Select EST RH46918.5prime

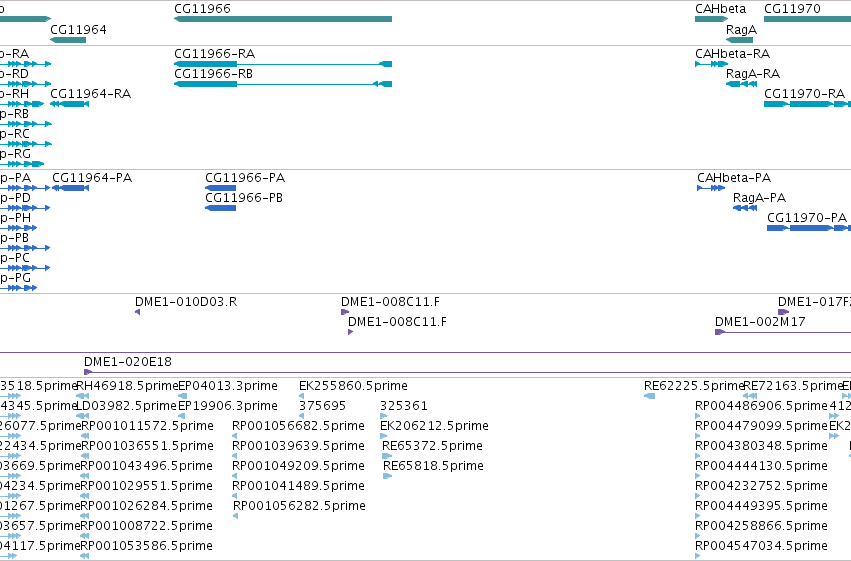(x=82, y=396)
